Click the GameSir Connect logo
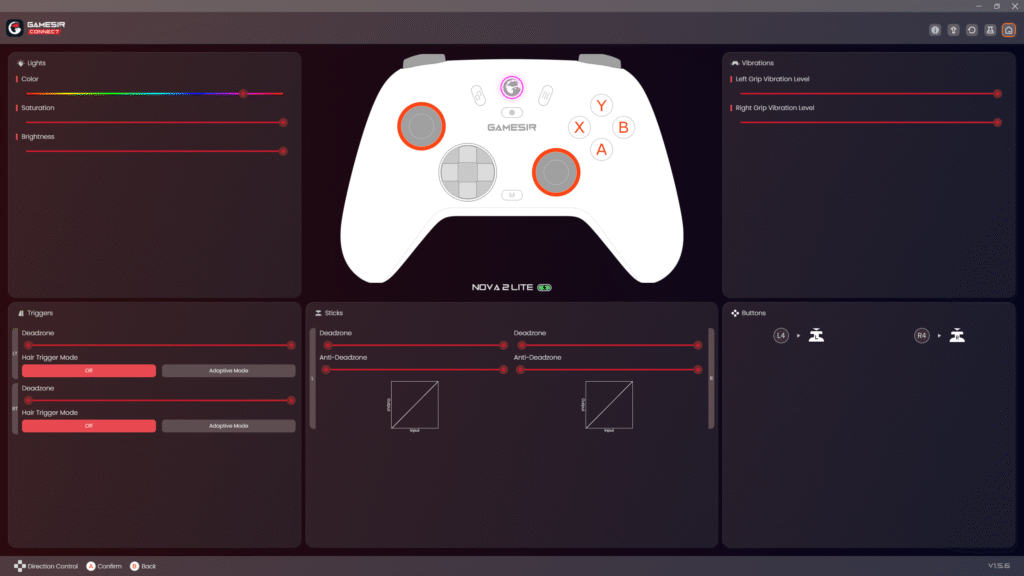This screenshot has height=576, width=1024. (36, 27)
